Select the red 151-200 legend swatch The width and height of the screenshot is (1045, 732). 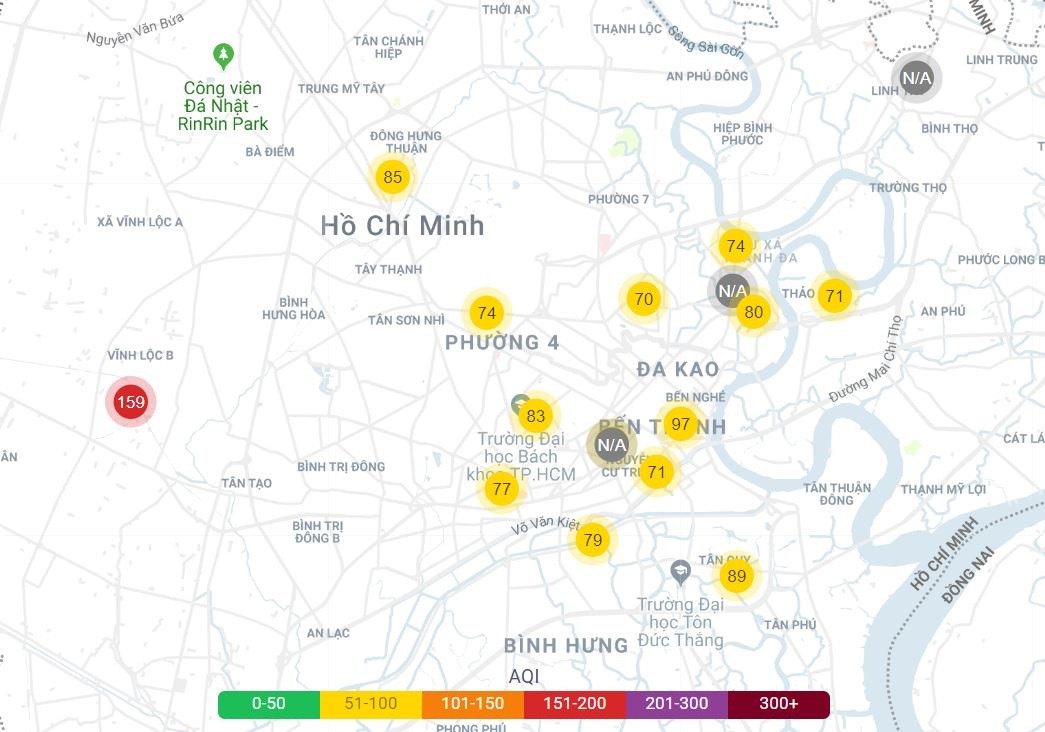click(x=574, y=704)
